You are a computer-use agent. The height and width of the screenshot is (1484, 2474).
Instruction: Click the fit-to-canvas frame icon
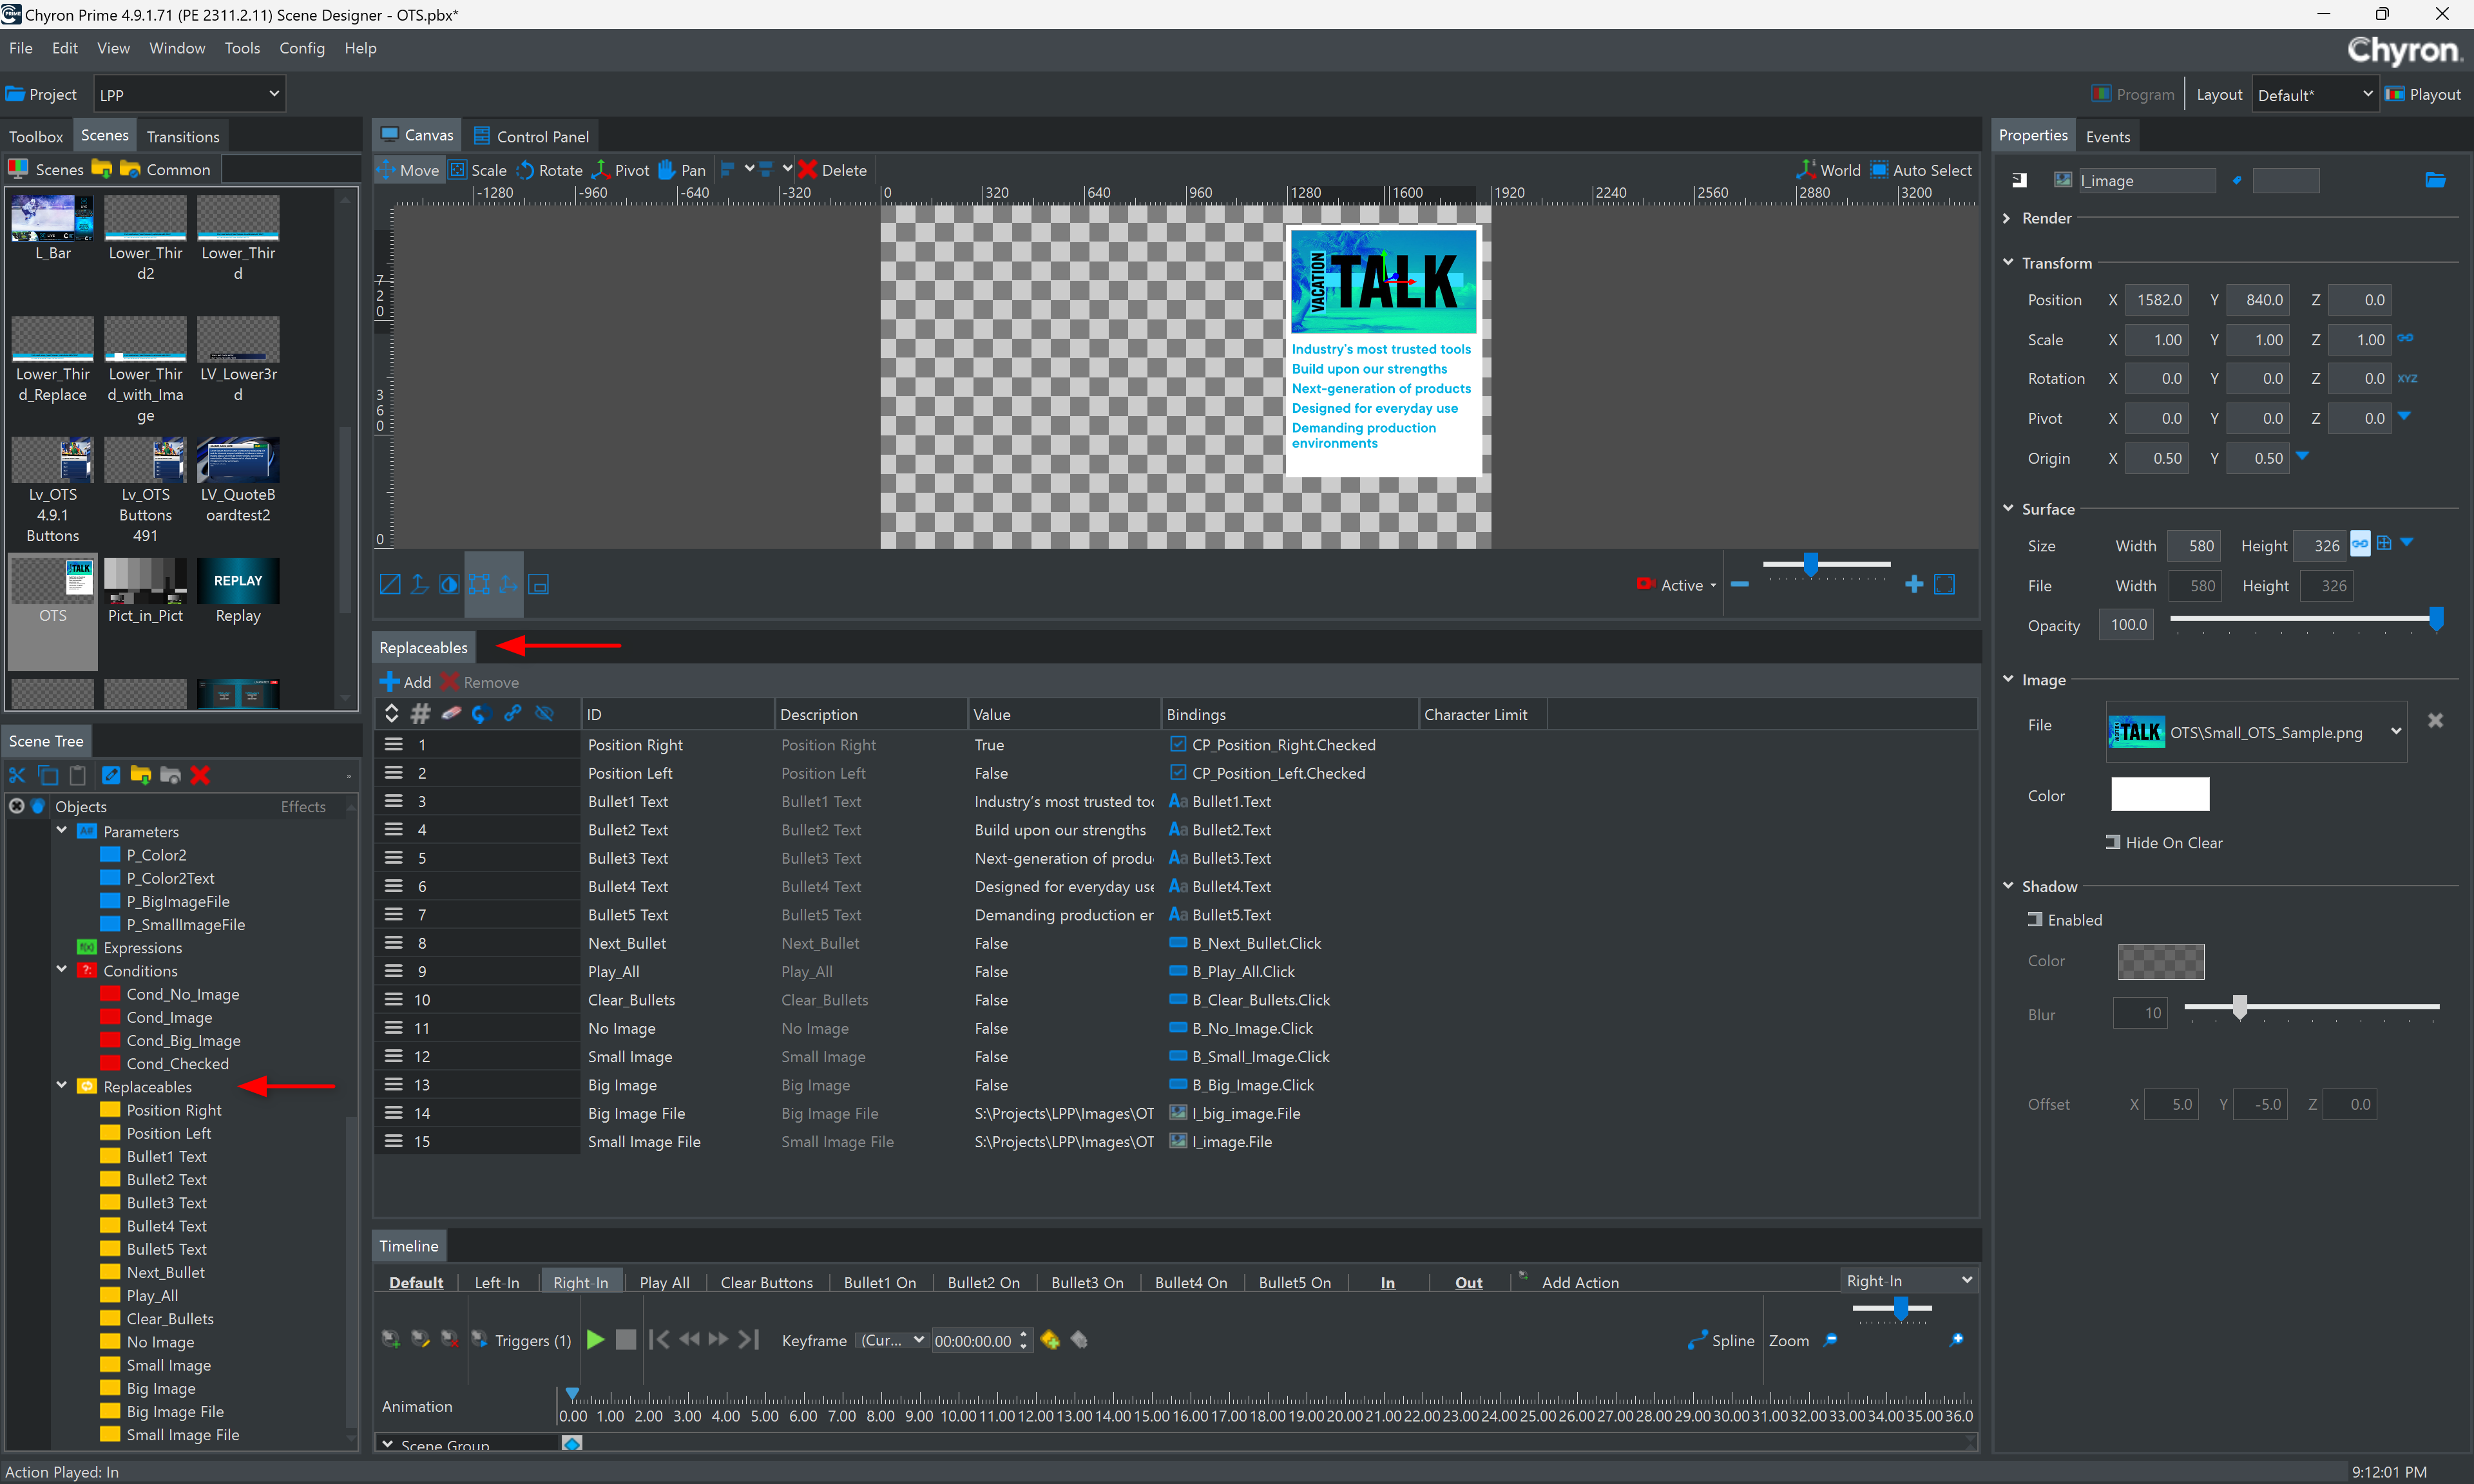(x=1945, y=585)
